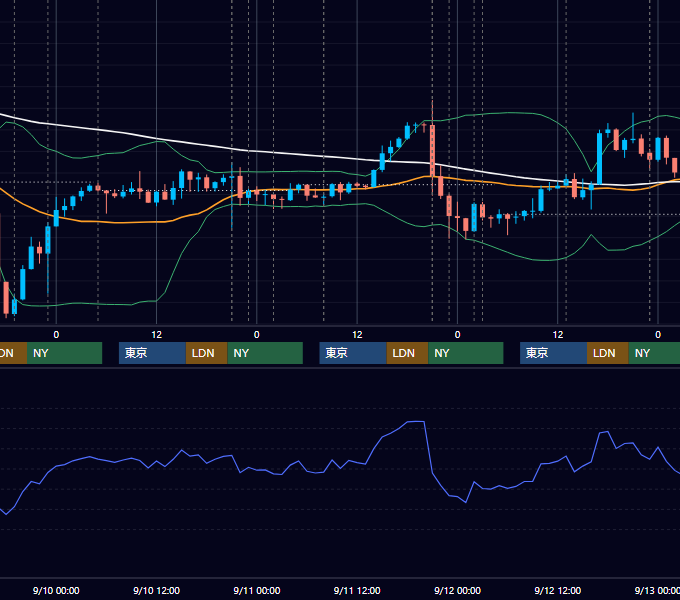Image resolution: width=680 pixels, height=600 pixels.
Task: Select the 東京 session block on 9/12
Action: [554, 353]
